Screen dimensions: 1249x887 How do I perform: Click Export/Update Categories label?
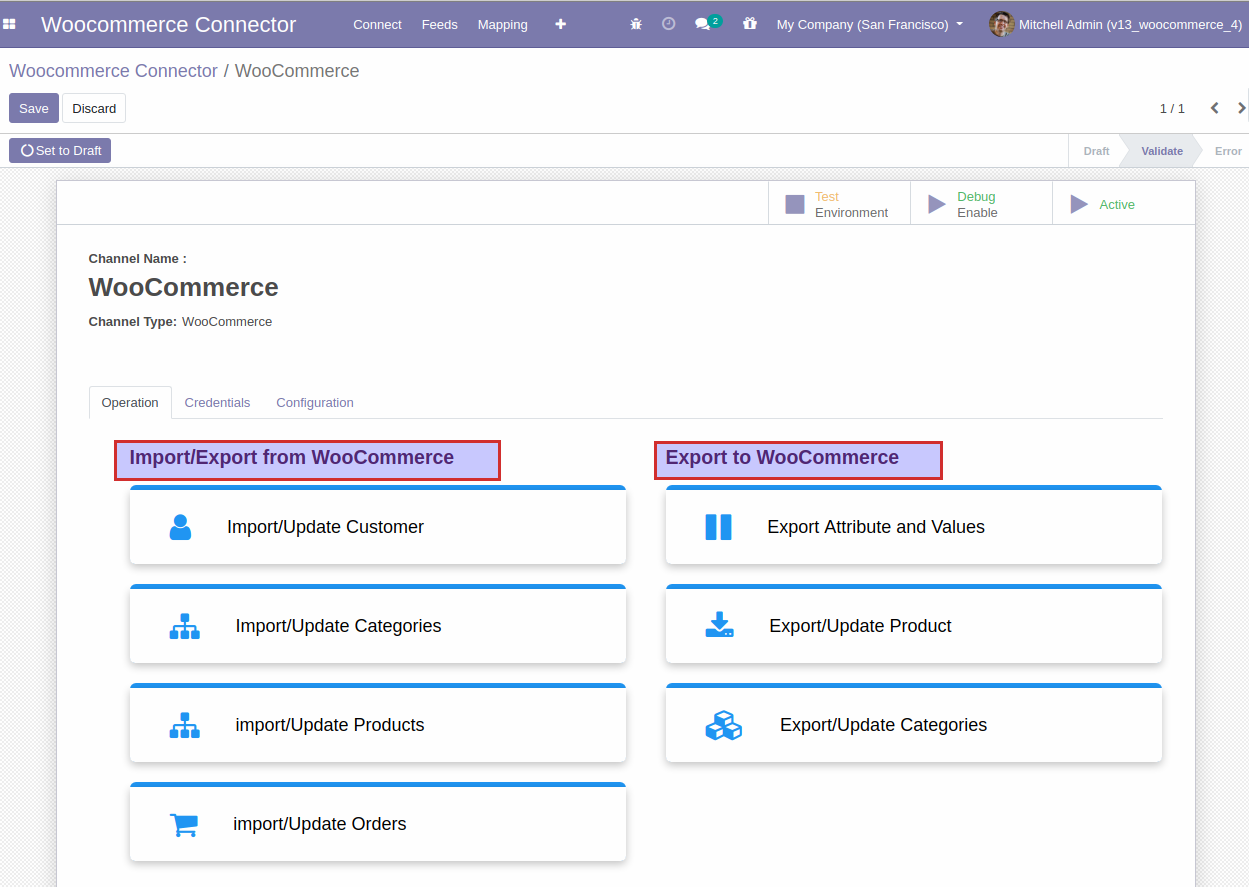(883, 725)
